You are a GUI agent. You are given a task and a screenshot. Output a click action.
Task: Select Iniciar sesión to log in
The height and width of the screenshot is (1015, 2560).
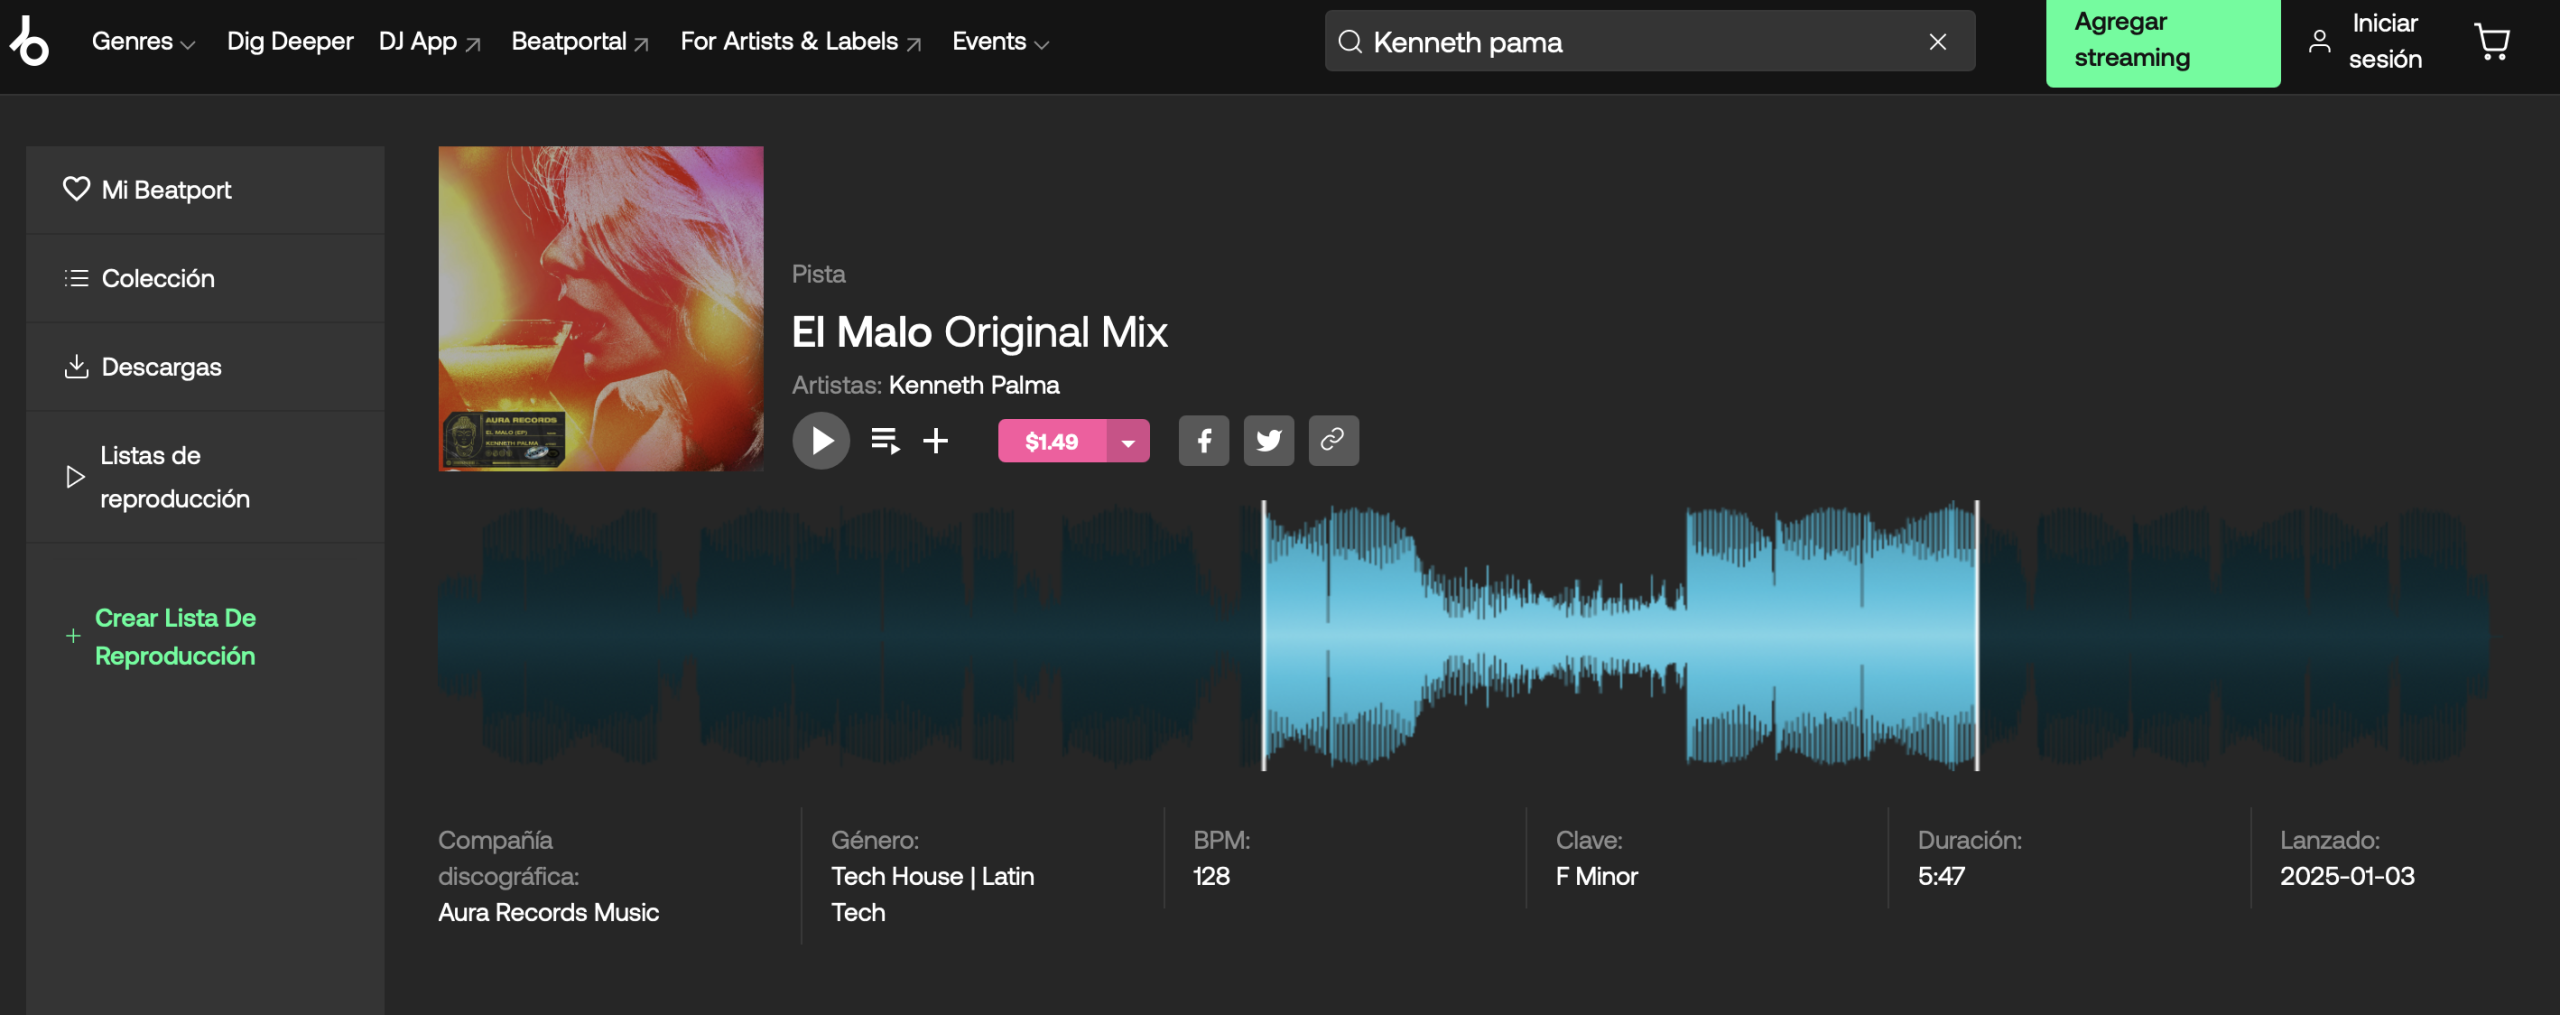(2385, 42)
